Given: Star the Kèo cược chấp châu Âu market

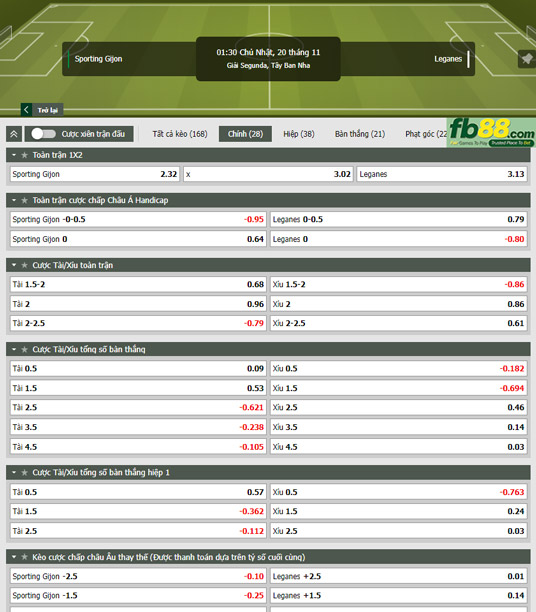Looking at the screenshot, I should pyautogui.click(x=25, y=557).
